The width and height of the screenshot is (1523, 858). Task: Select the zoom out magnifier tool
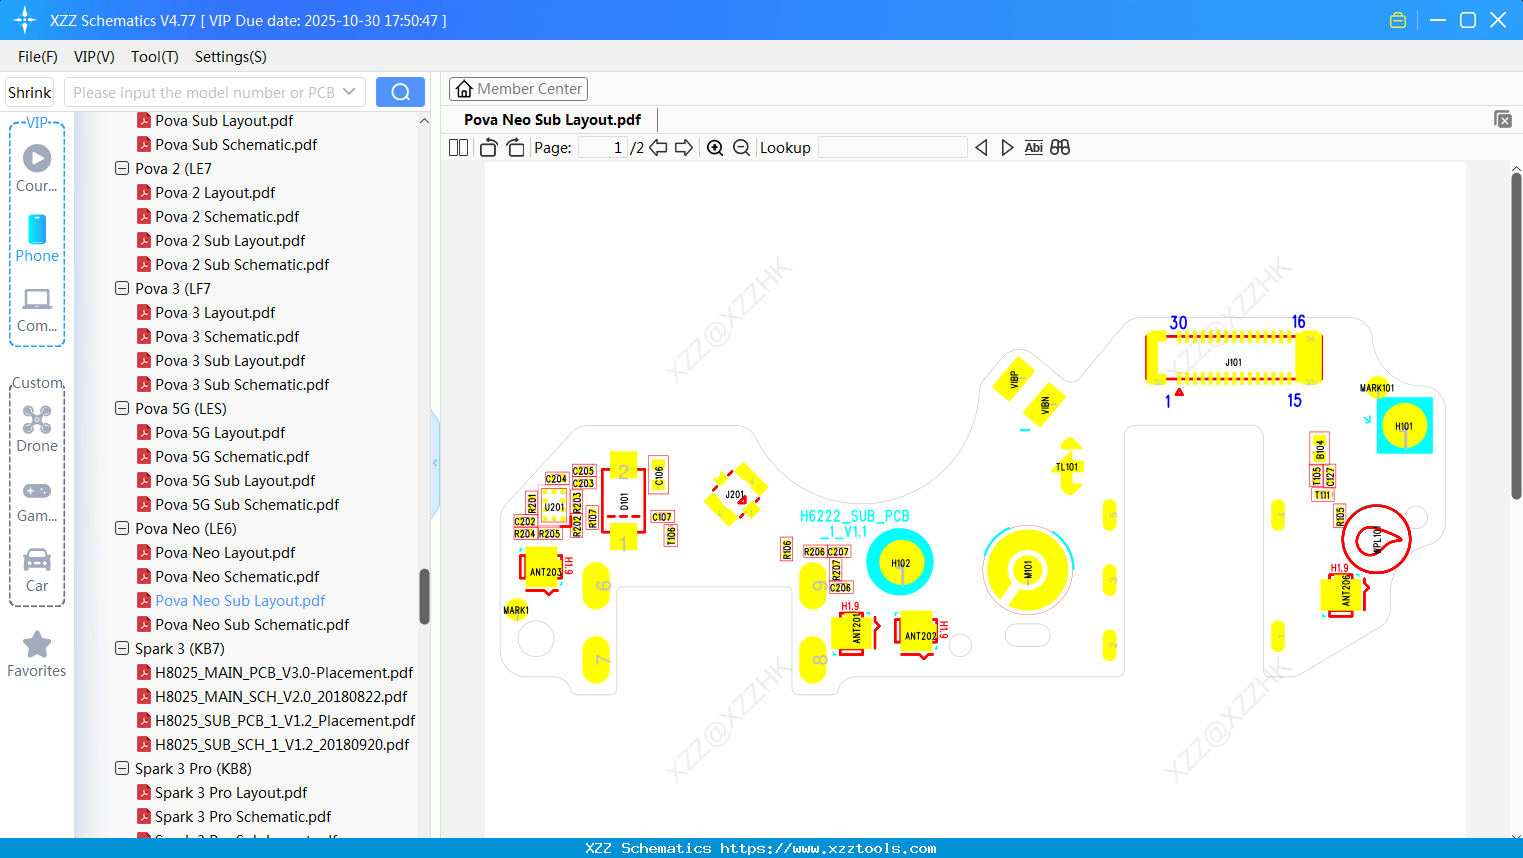(741, 147)
